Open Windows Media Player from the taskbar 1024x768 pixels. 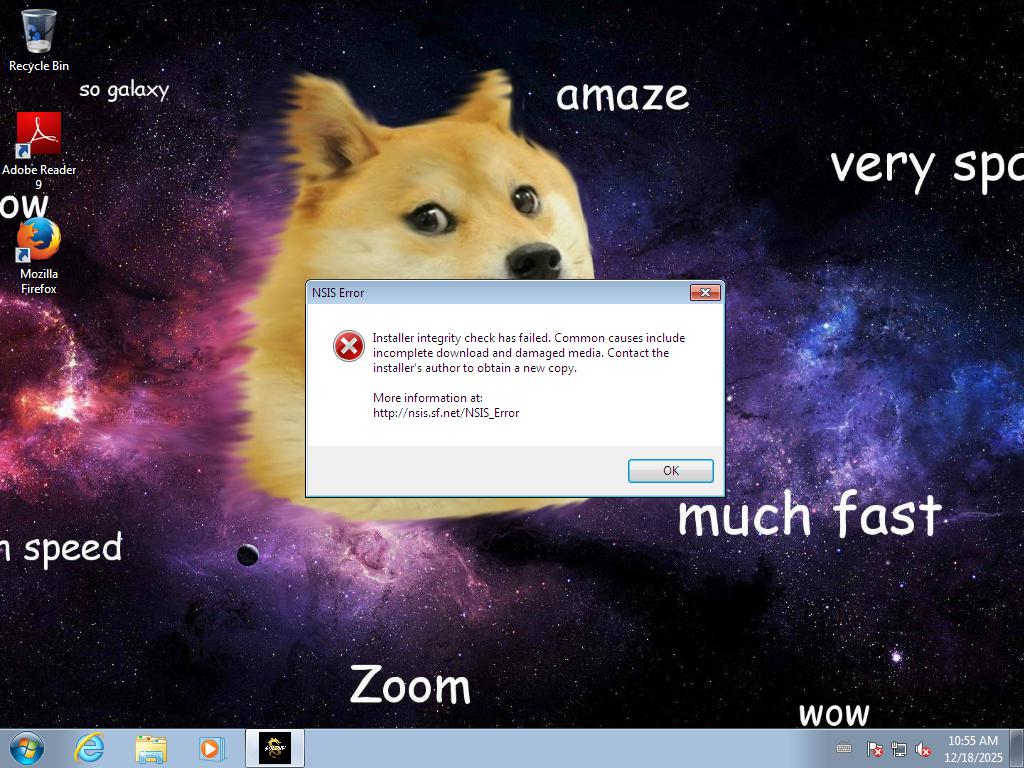coord(211,748)
